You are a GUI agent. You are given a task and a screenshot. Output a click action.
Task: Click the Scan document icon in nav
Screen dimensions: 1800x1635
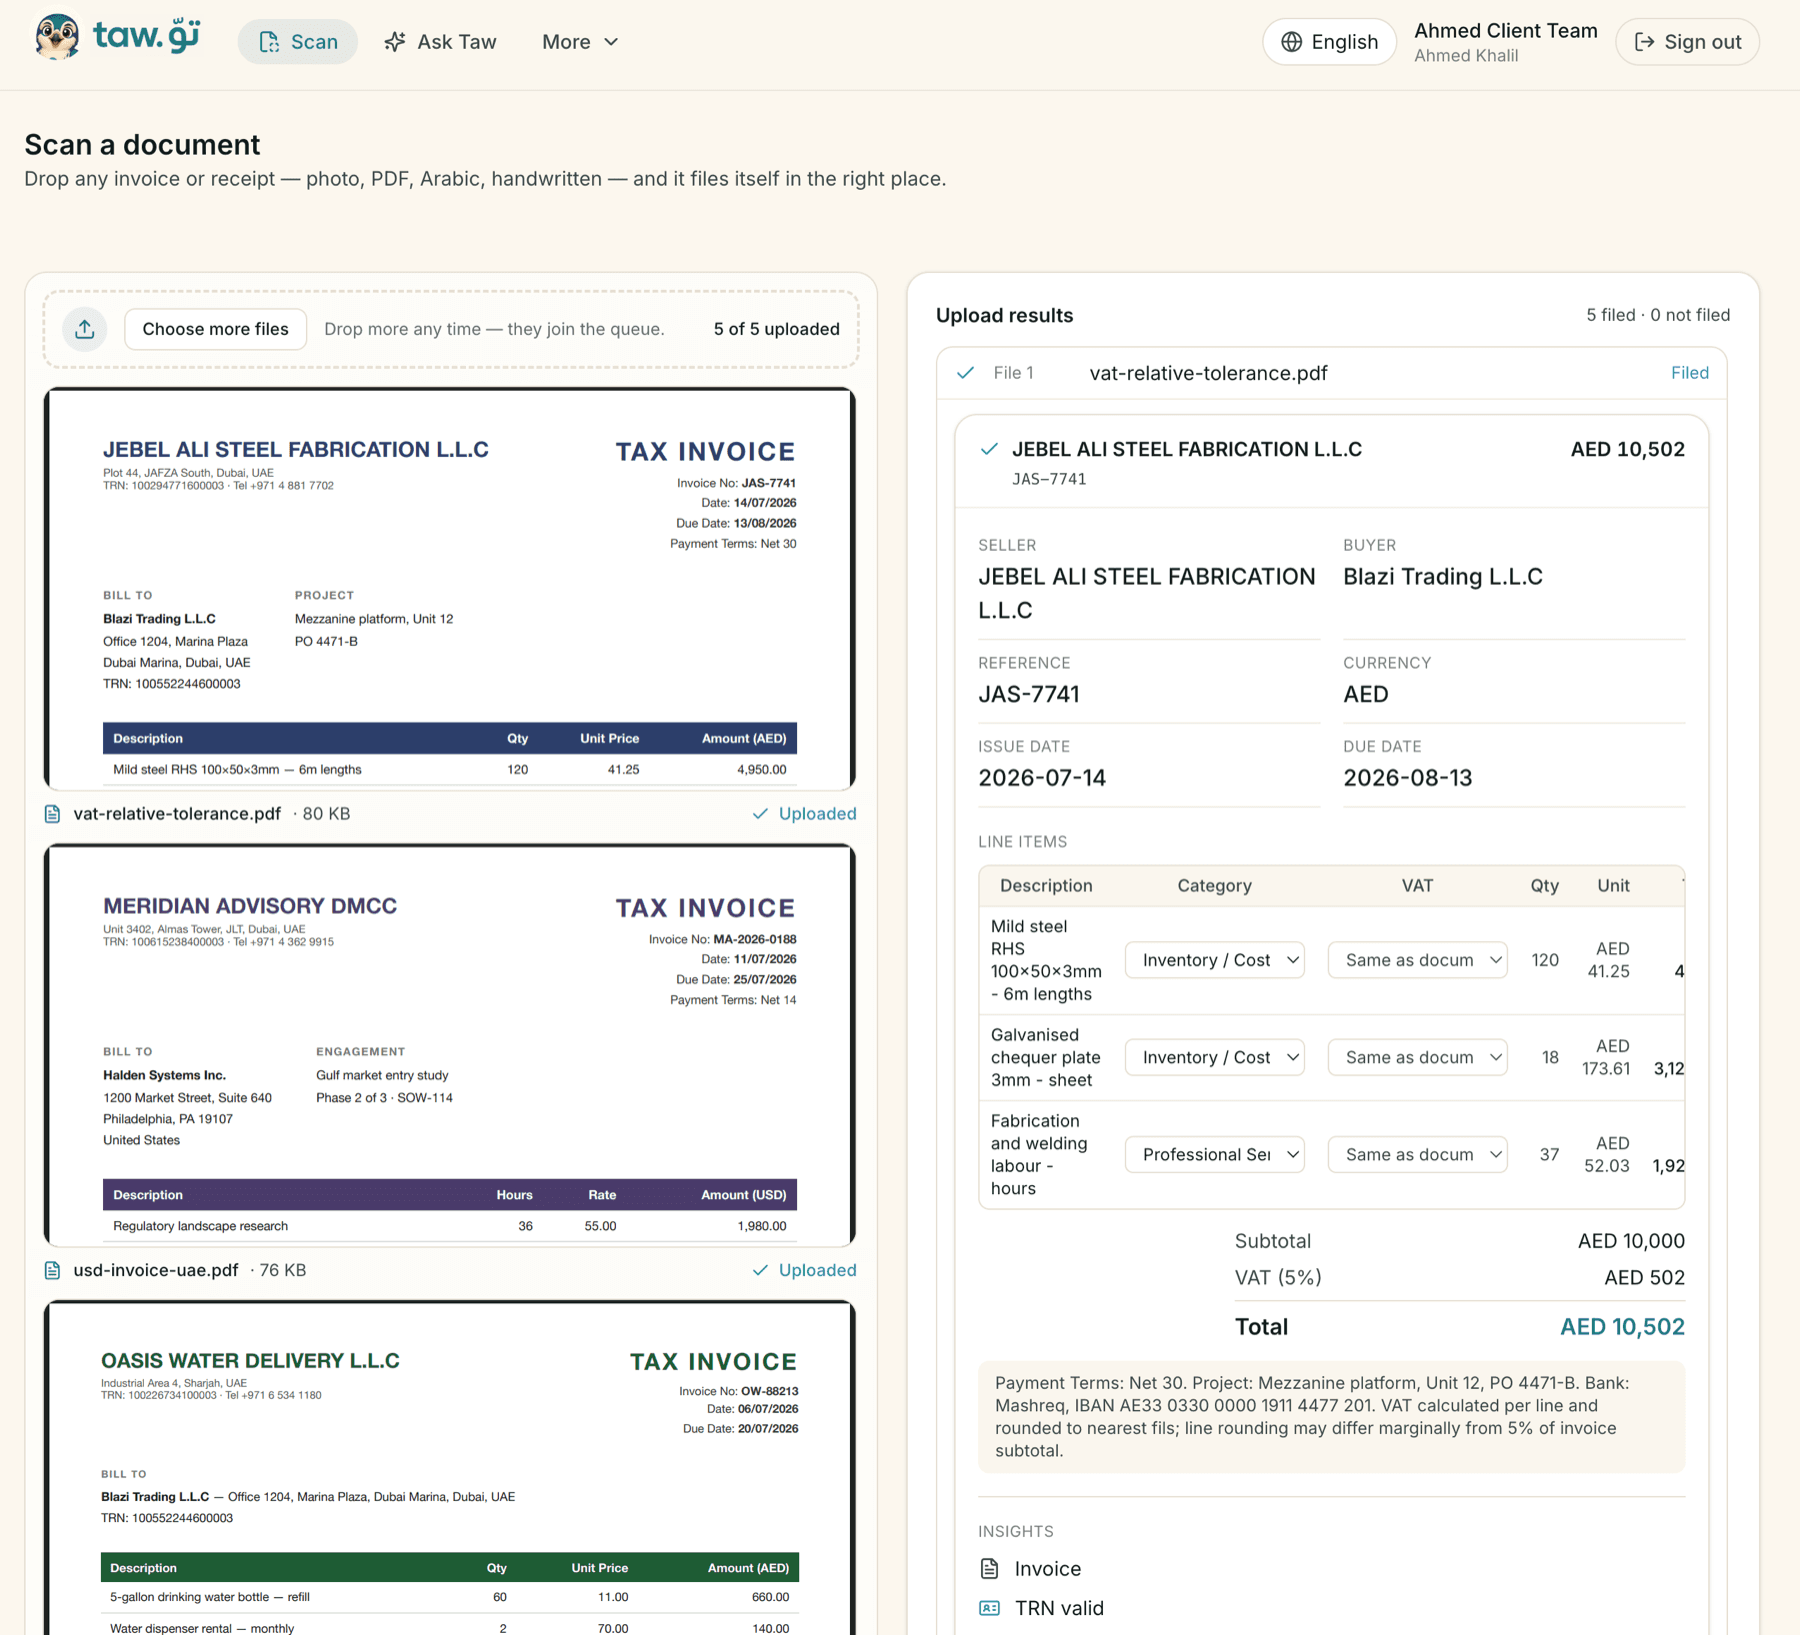point(269,42)
